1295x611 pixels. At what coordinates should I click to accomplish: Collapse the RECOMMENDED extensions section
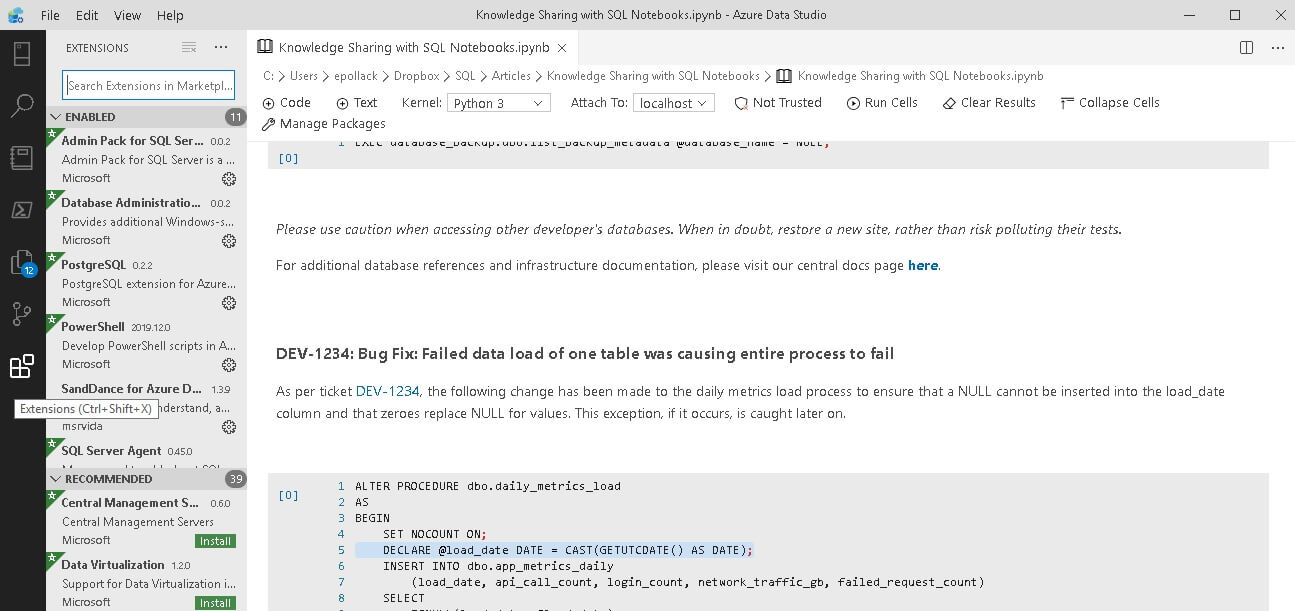pos(146,479)
